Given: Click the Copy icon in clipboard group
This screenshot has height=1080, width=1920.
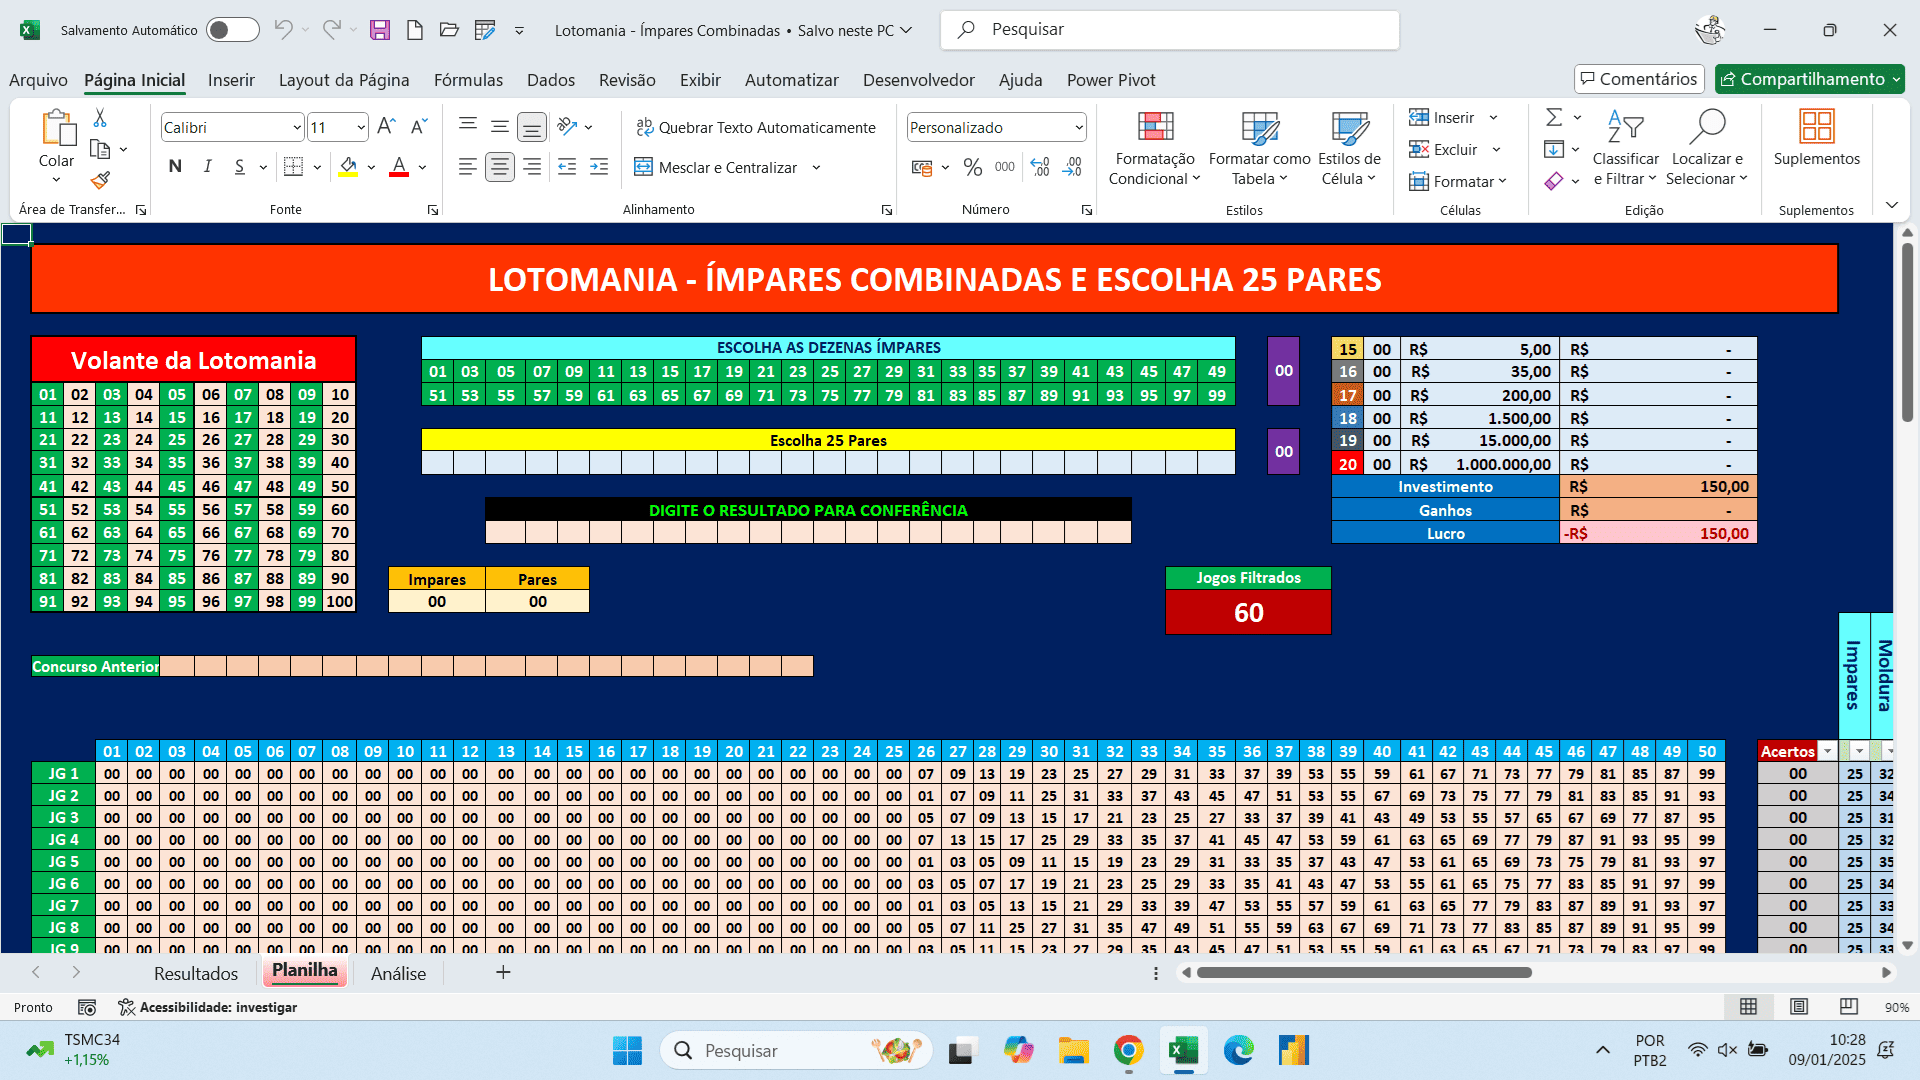Looking at the screenshot, I should (x=100, y=149).
